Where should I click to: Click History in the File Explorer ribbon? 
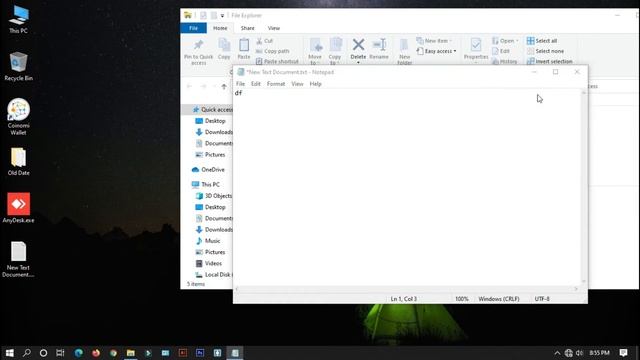tap(504, 61)
